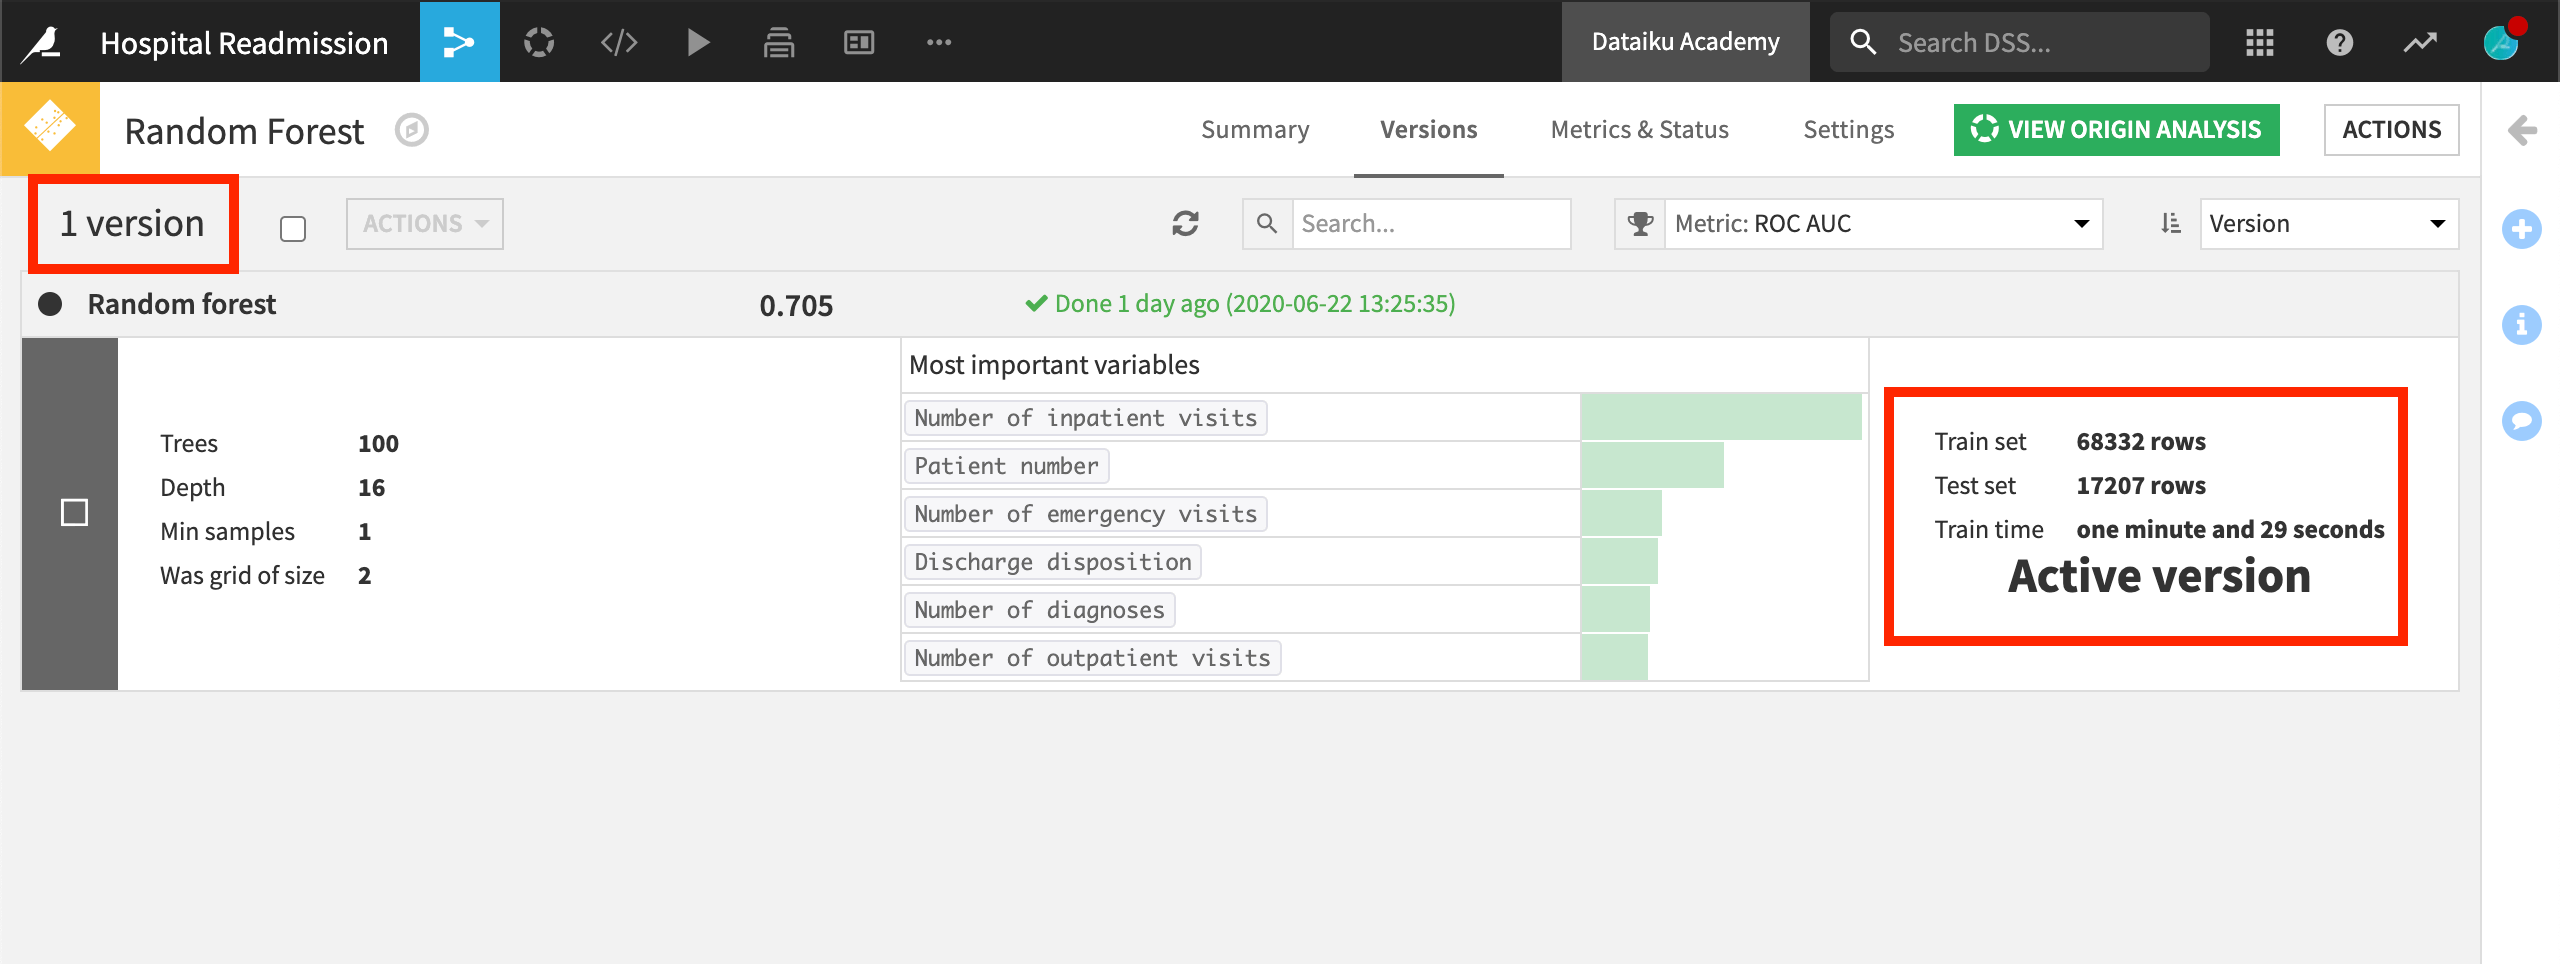Open the Metric: ROC AUC dropdown
Viewport: 2560px width, 964px height.
1883,223
